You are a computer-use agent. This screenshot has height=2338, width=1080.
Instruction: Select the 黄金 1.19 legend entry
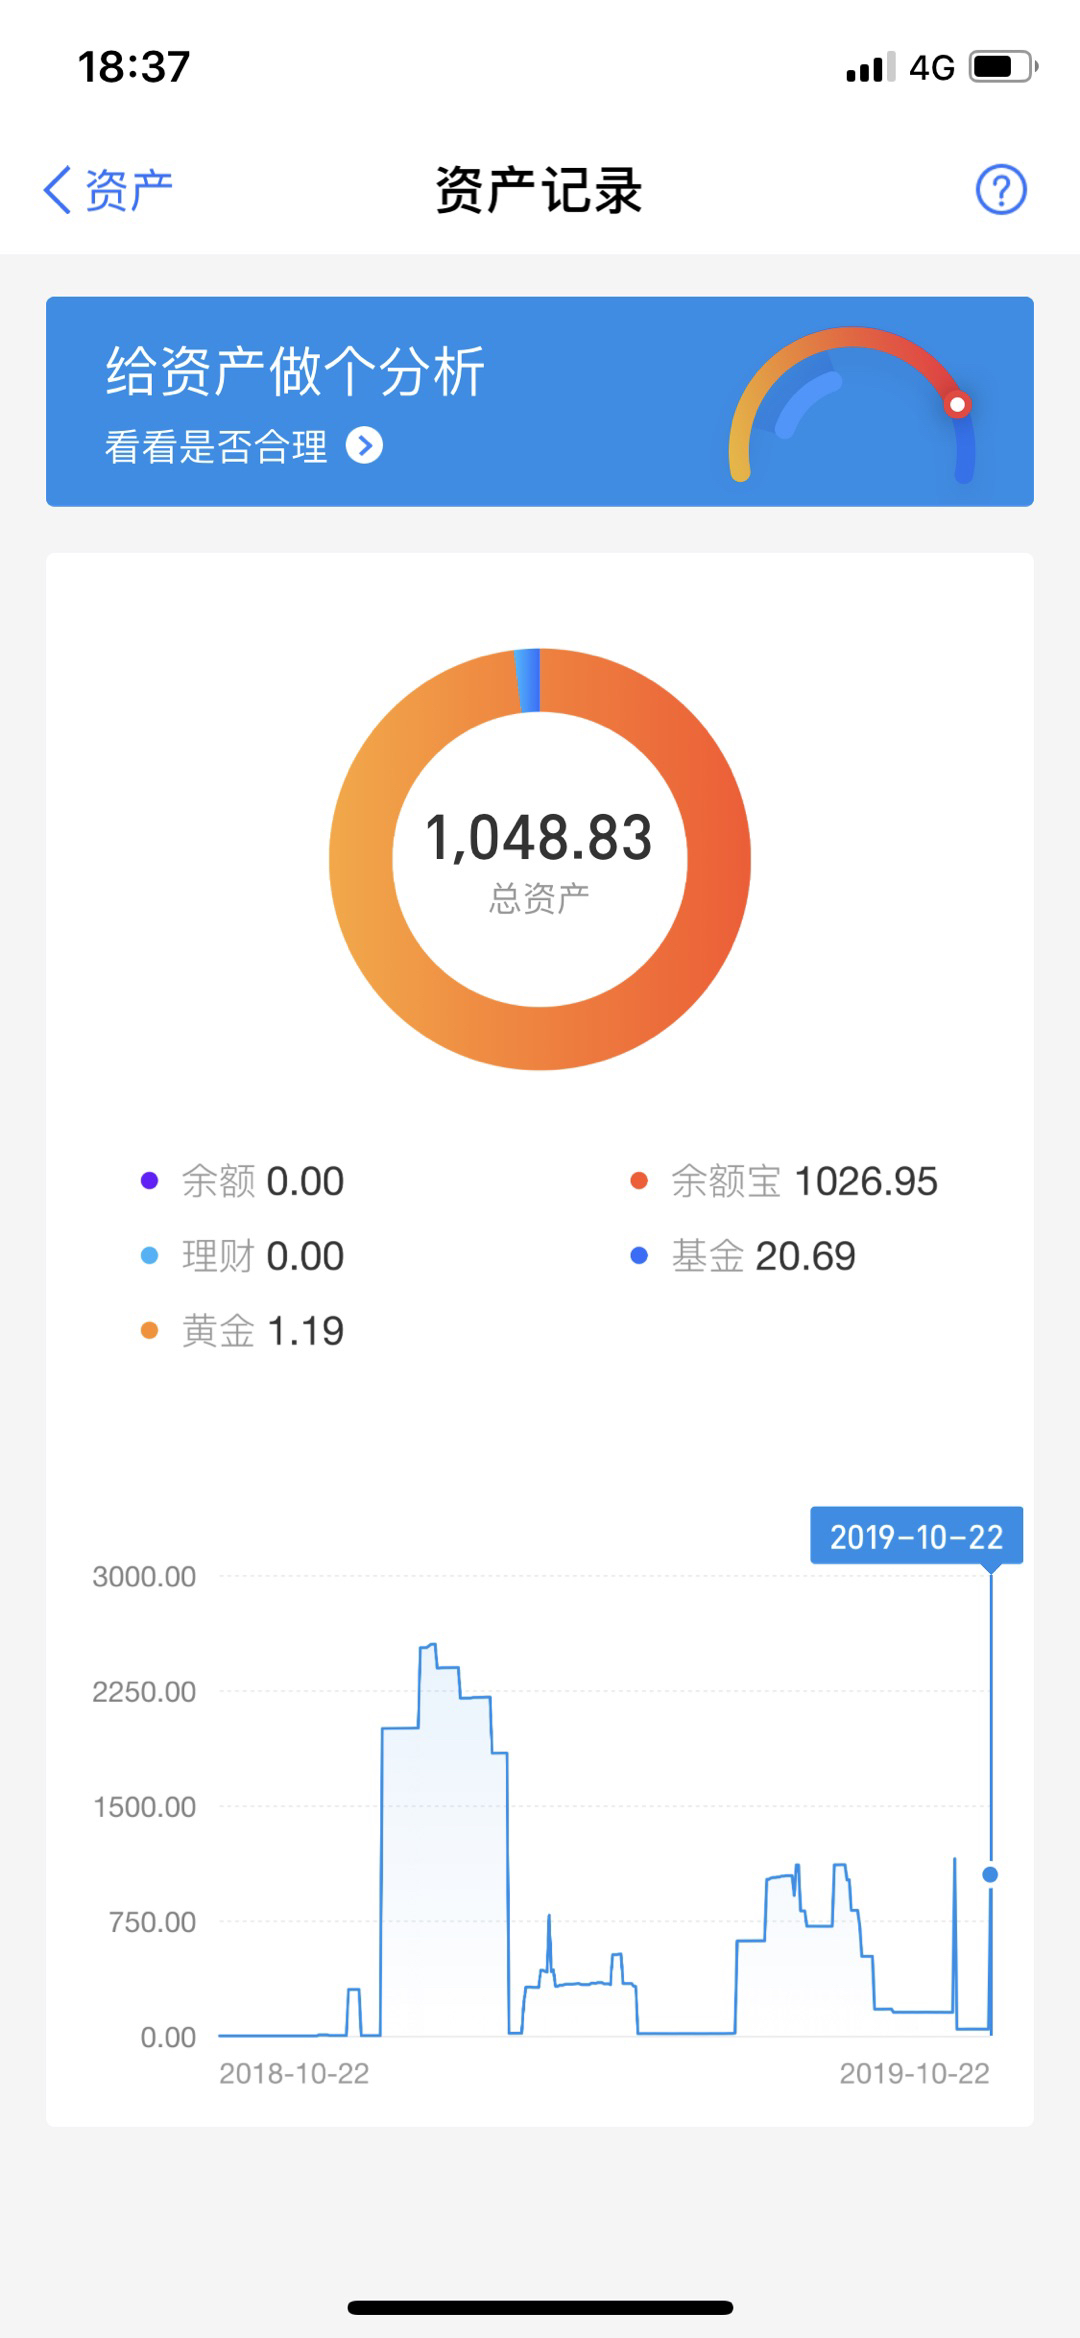pyautogui.click(x=243, y=1331)
